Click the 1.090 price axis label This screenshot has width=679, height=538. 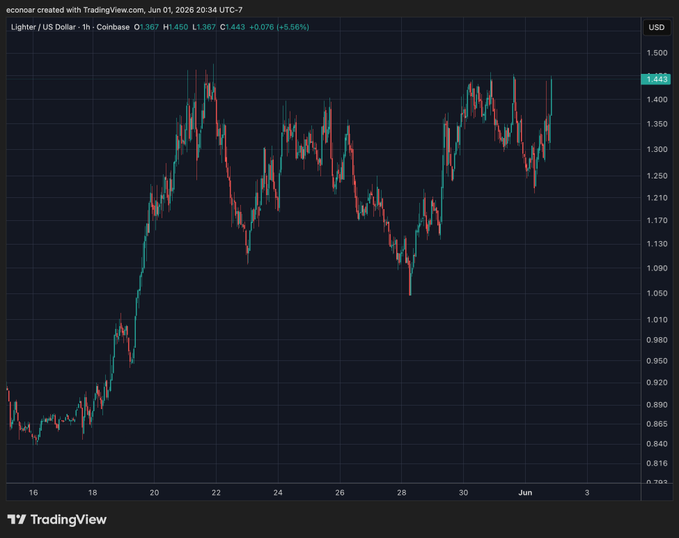coord(657,268)
